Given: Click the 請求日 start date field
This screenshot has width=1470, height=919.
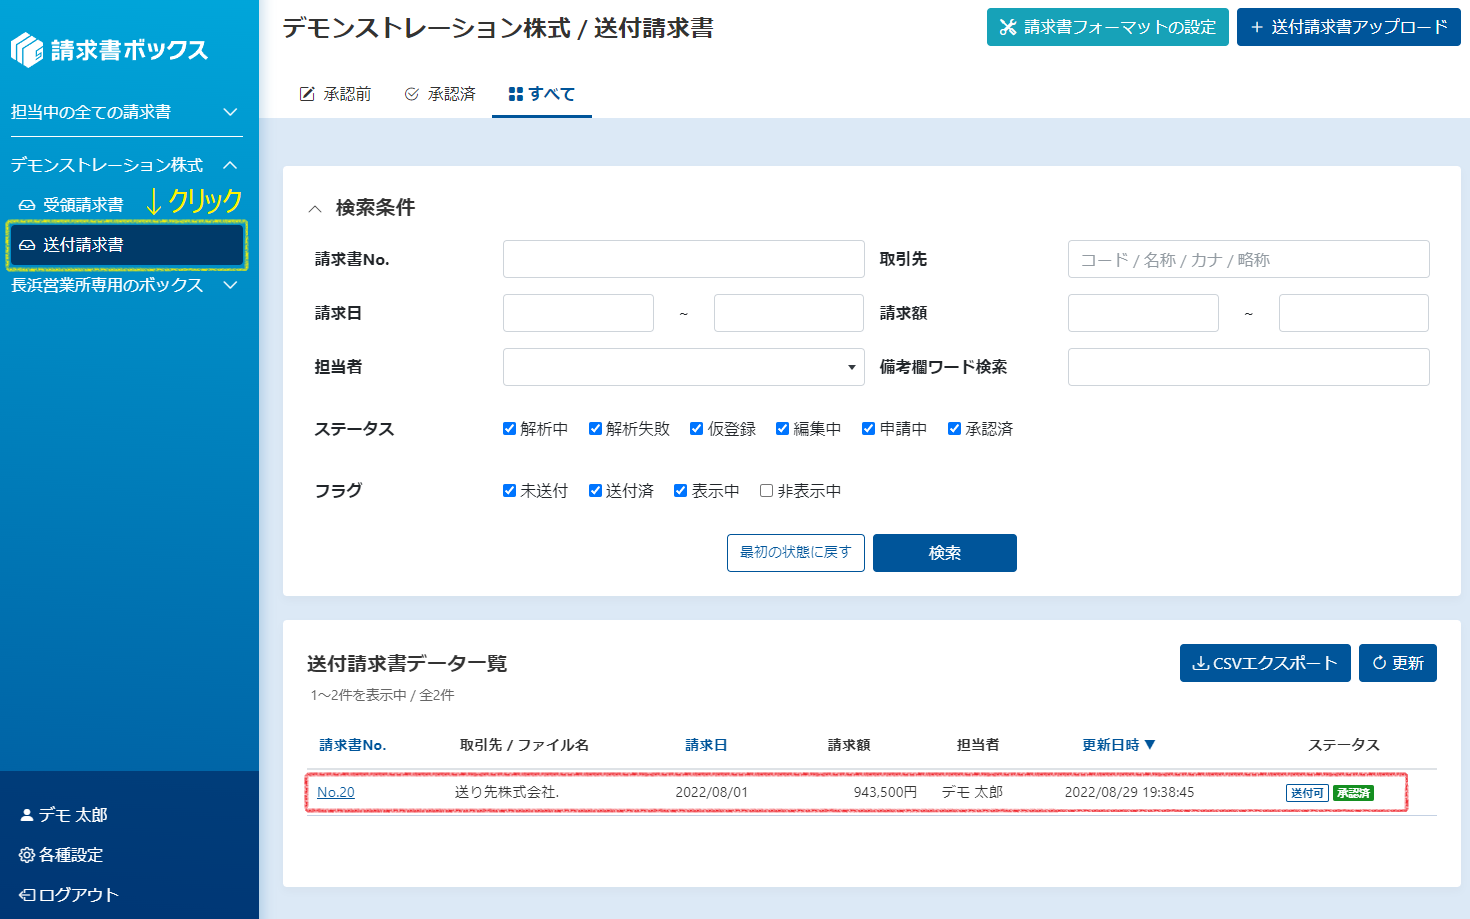Looking at the screenshot, I should pyautogui.click(x=578, y=313).
